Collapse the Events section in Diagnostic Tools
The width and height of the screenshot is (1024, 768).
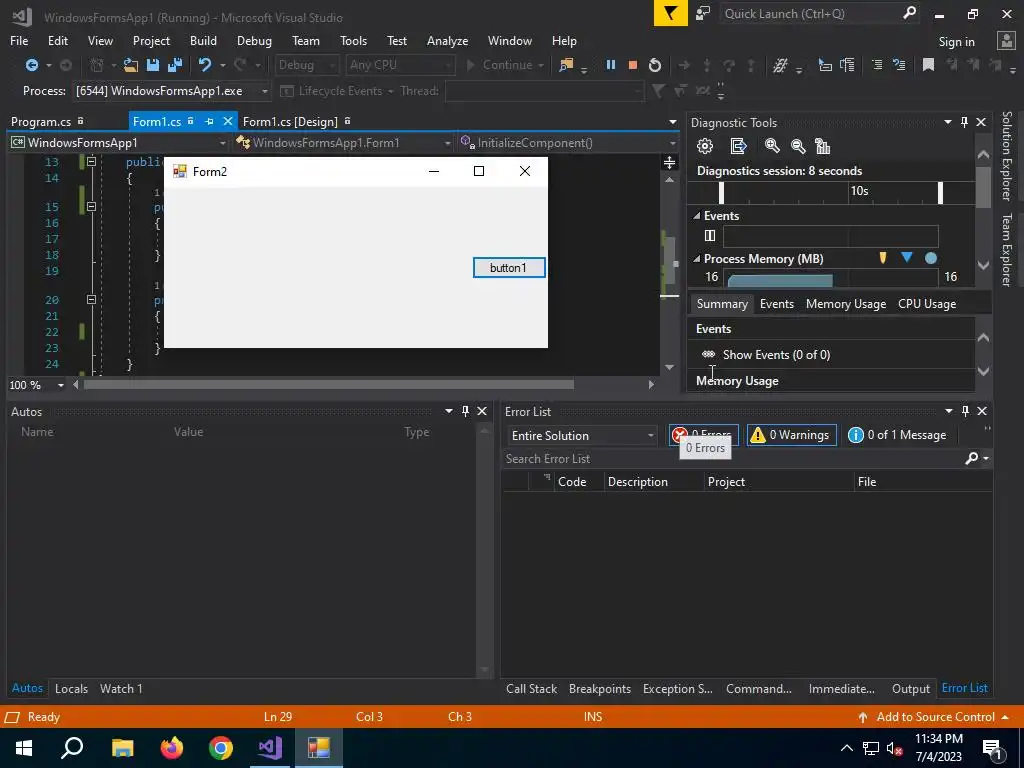click(697, 216)
